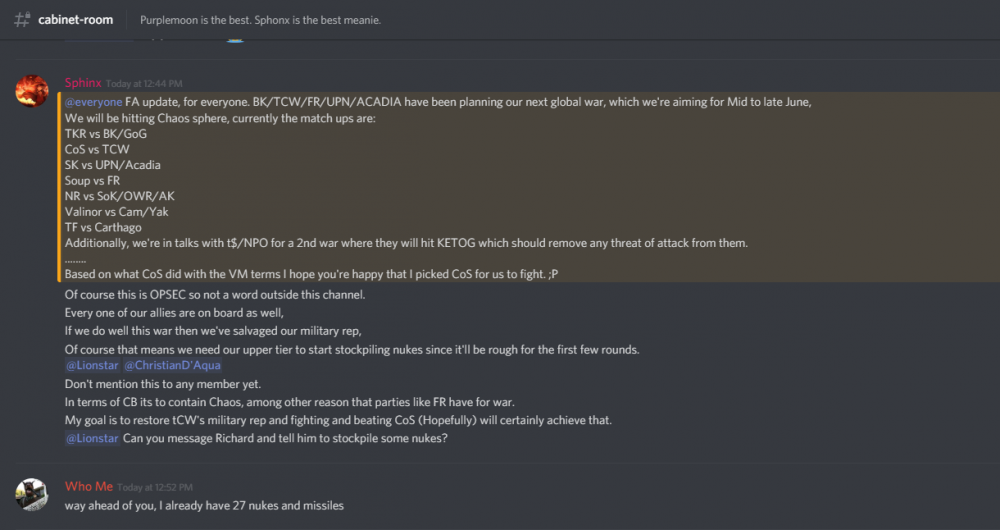Click the Sphinx username

[x=83, y=83]
